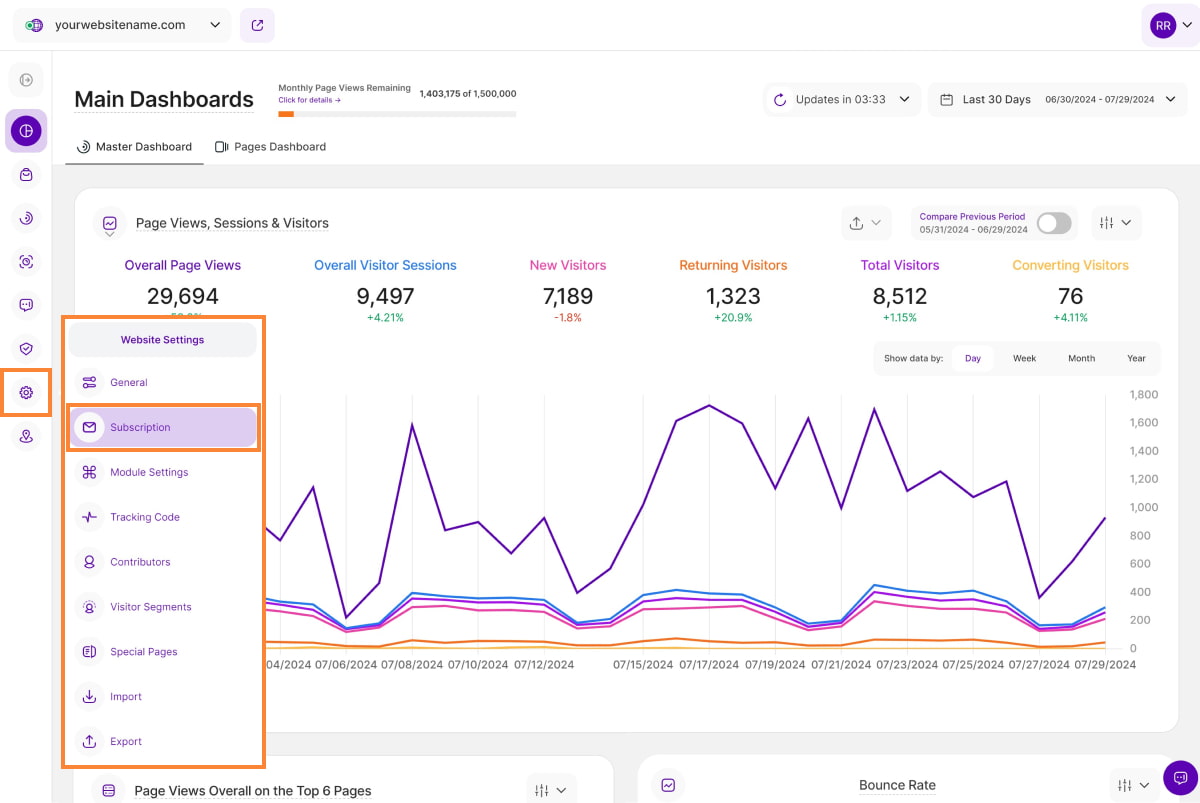Click the expand sidebar arrow icon

pos(26,80)
